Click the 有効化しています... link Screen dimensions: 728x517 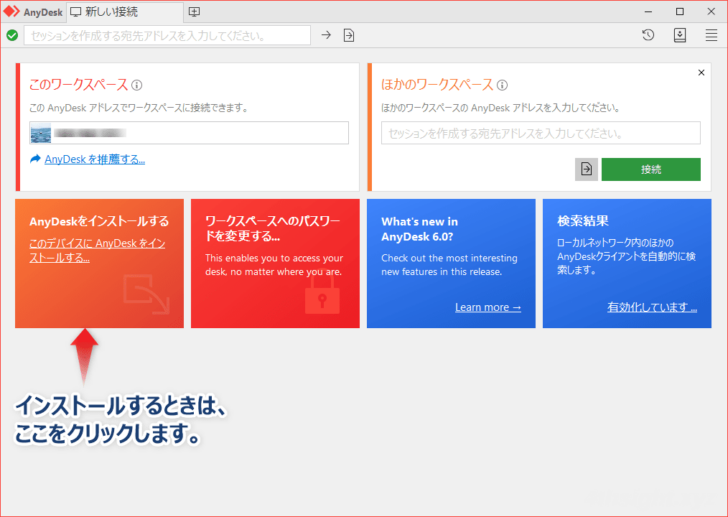(652, 307)
